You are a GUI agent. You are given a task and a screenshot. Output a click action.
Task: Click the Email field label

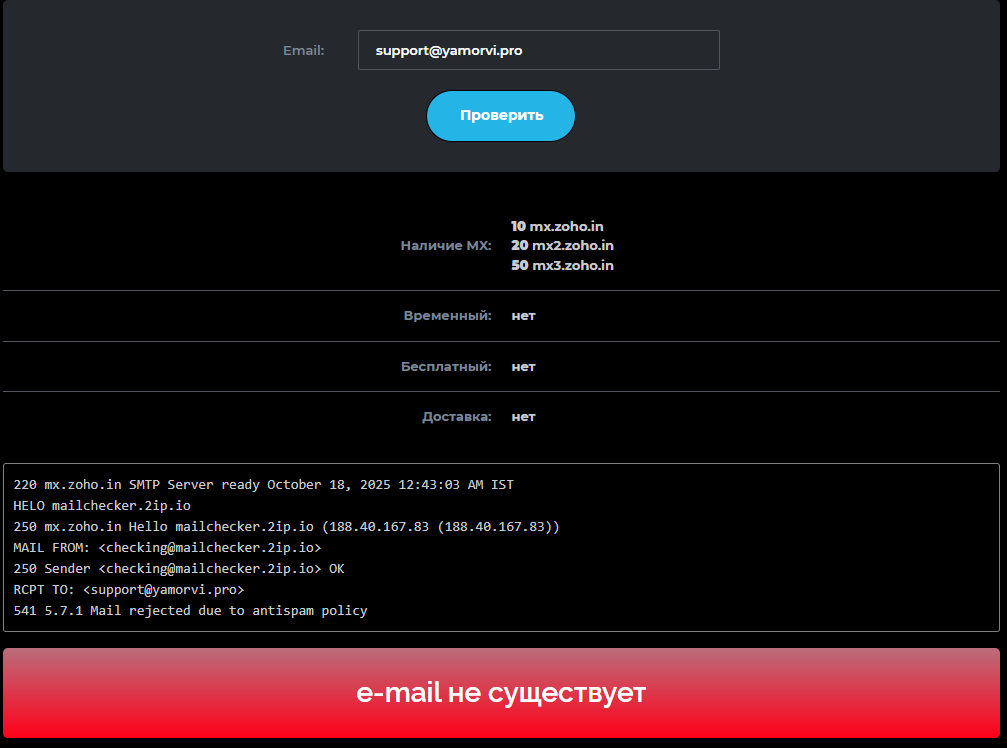click(303, 50)
